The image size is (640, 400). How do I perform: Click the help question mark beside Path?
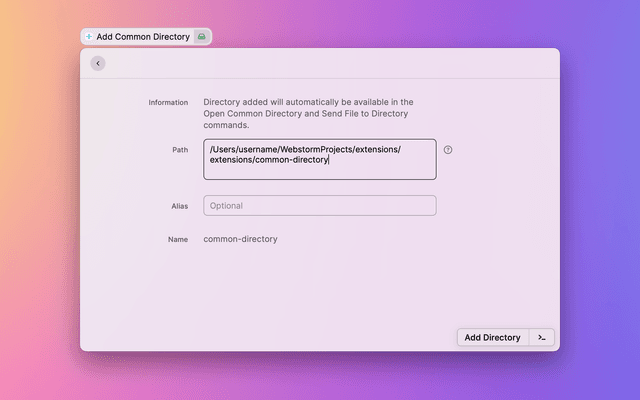pyautogui.click(x=448, y=150)
